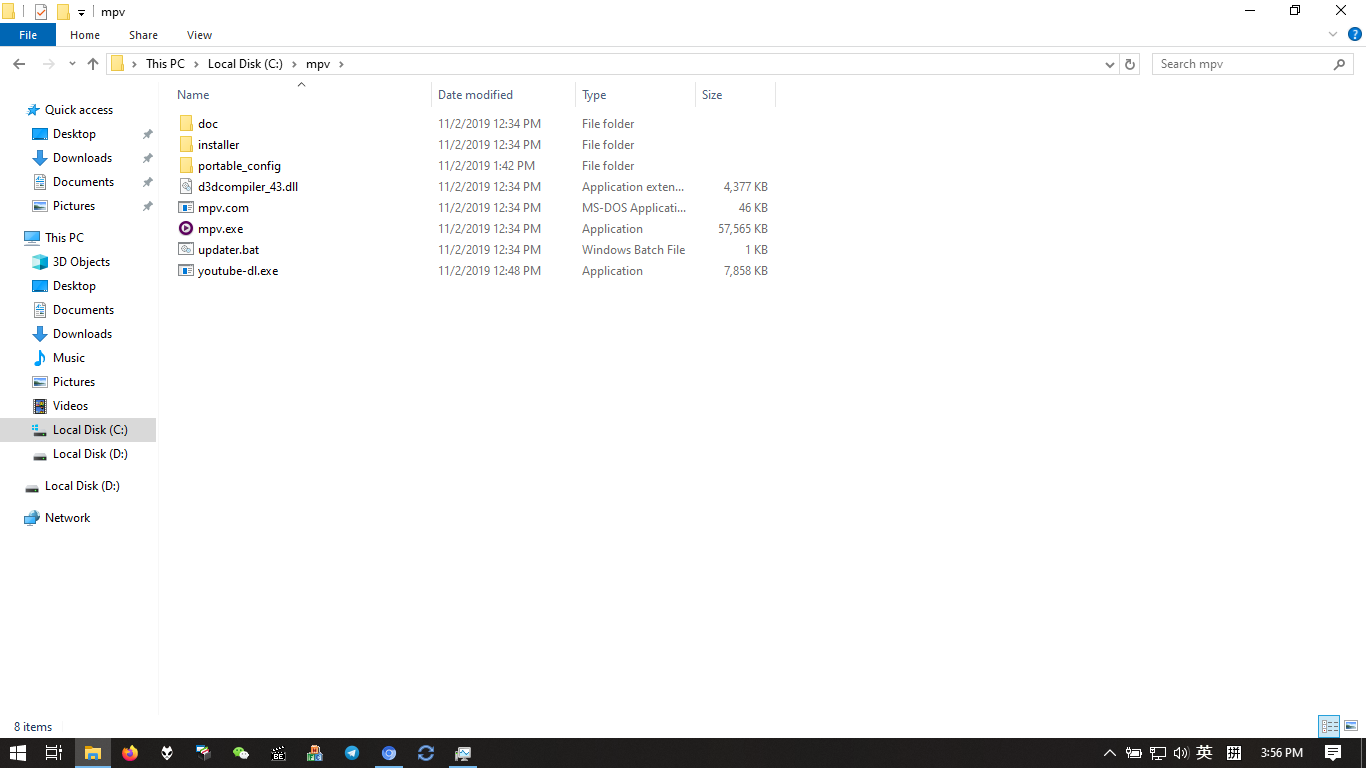1366x768 pixels.
Task: Click the mpv.exe application icon
Action: pos(186,229)
